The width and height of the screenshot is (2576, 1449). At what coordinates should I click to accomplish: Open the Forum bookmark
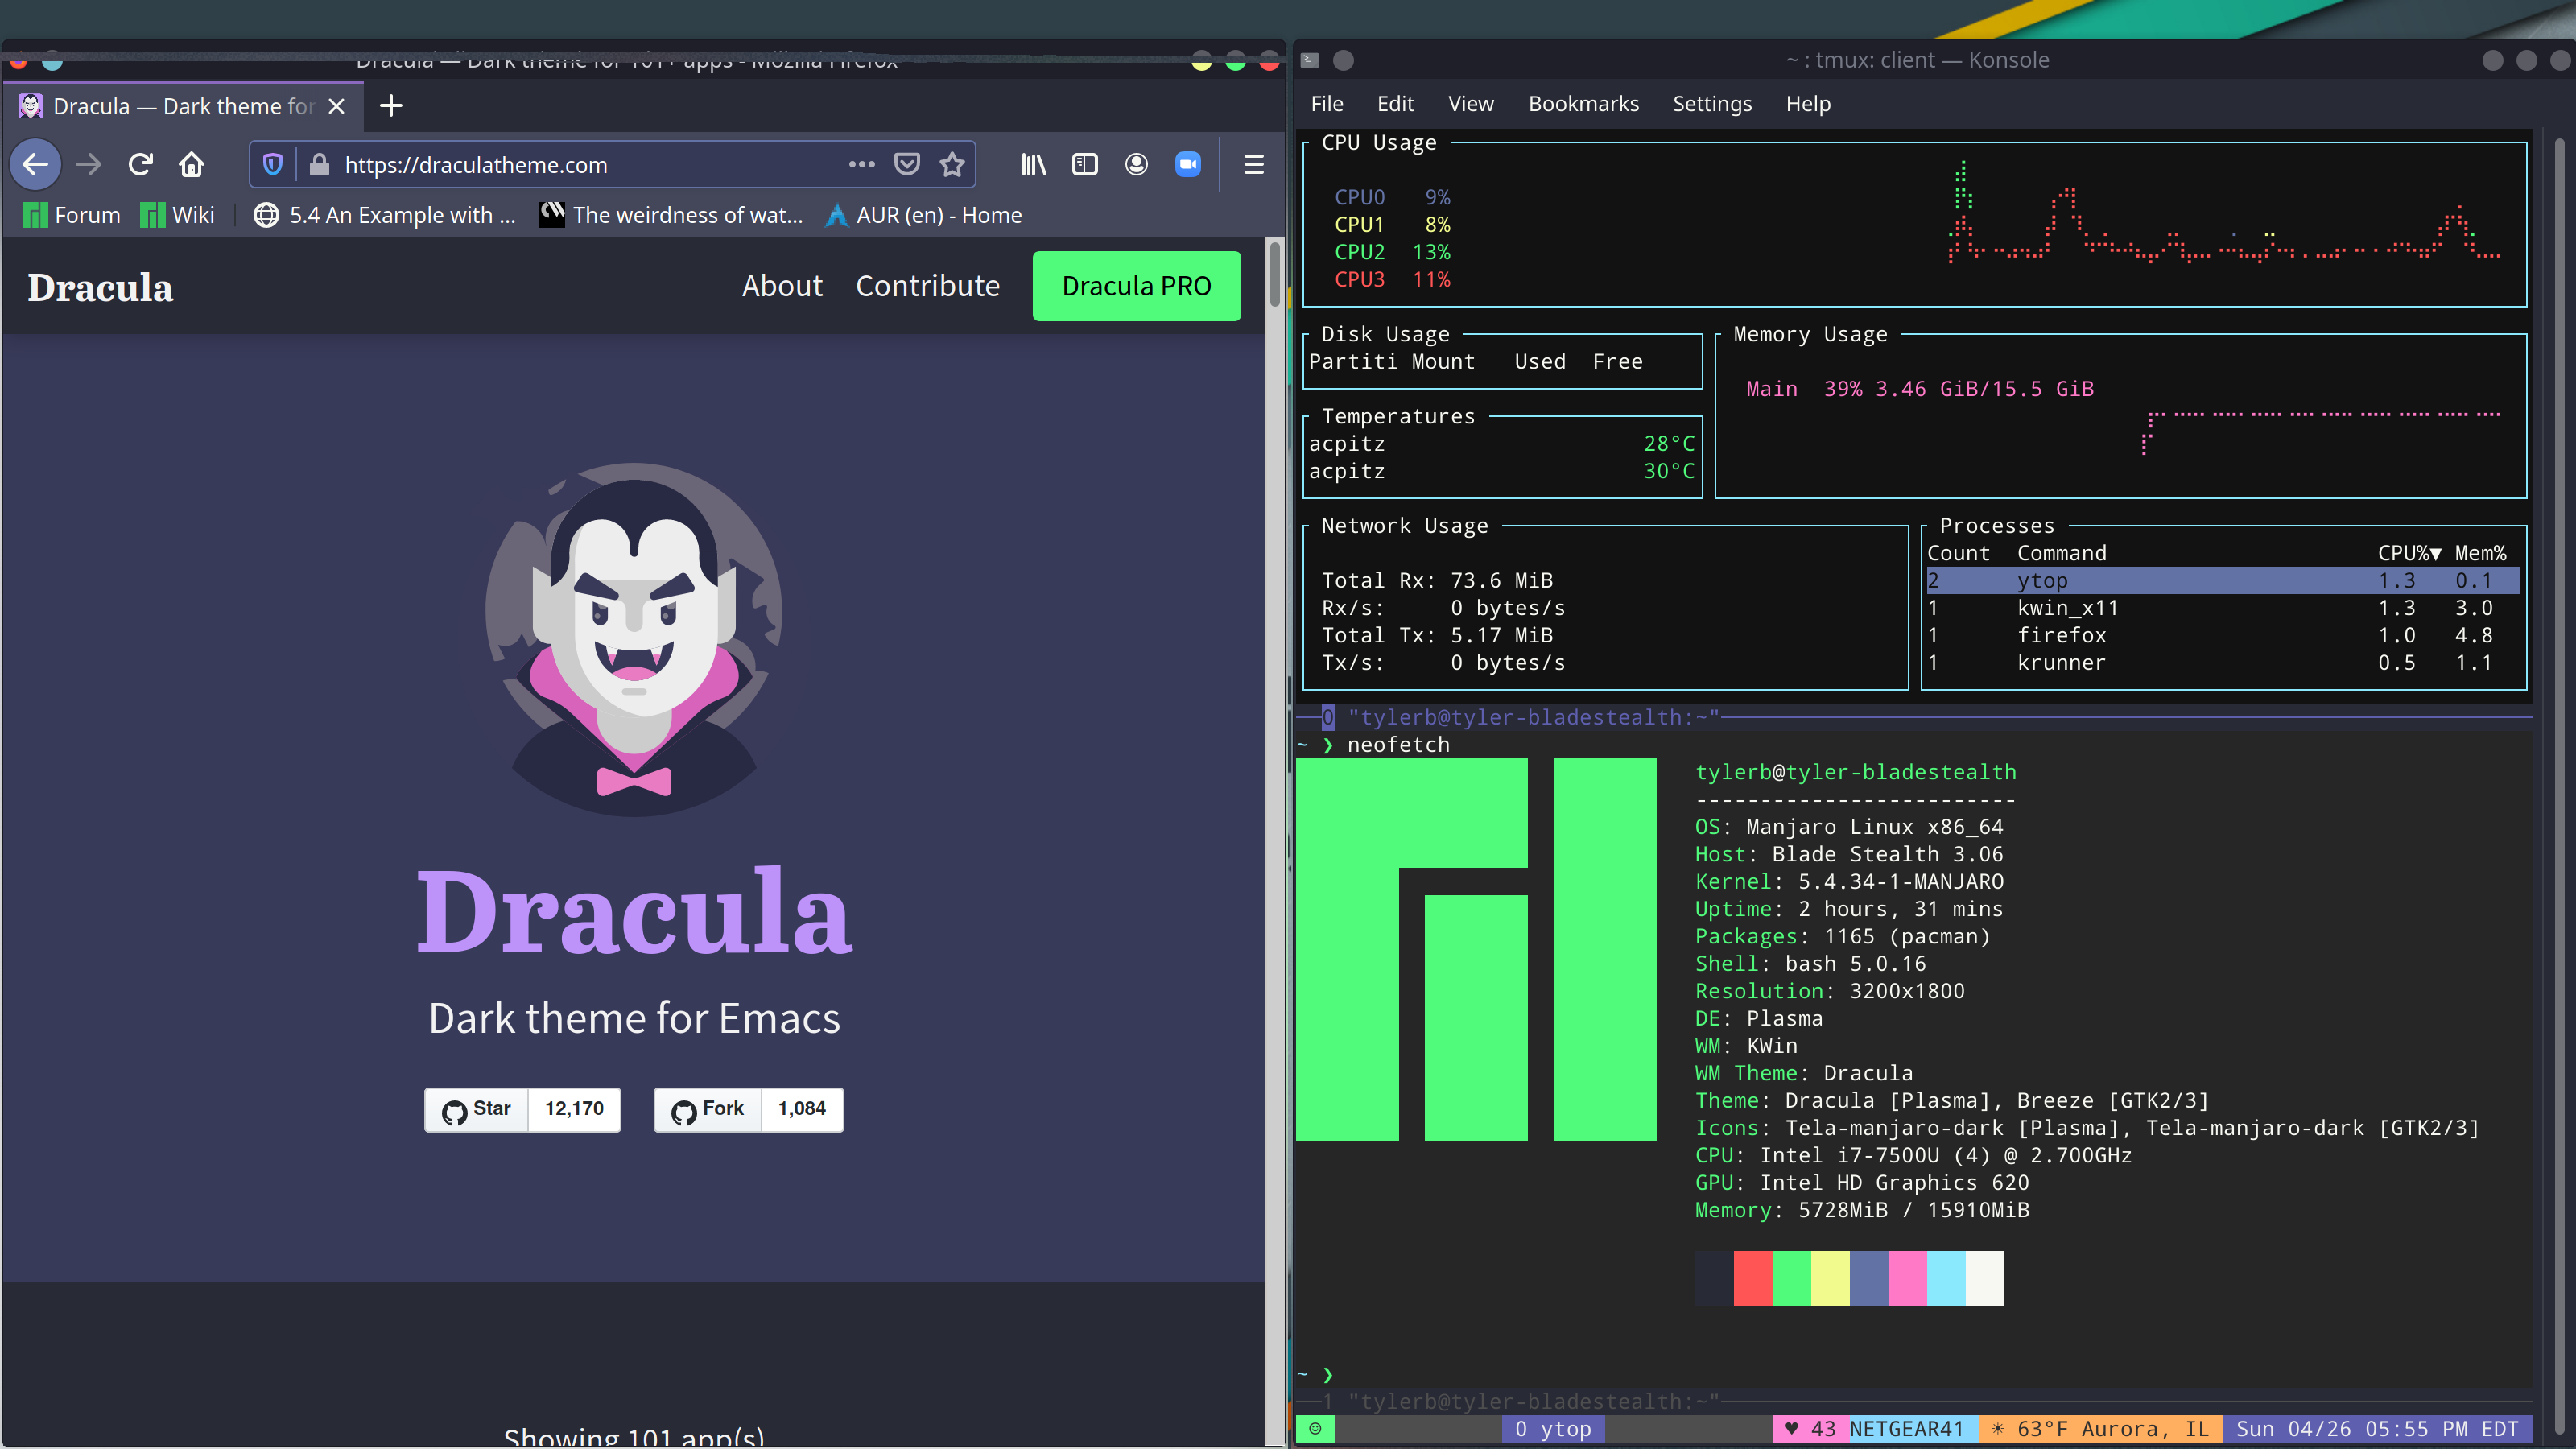[x=71, y=215]
